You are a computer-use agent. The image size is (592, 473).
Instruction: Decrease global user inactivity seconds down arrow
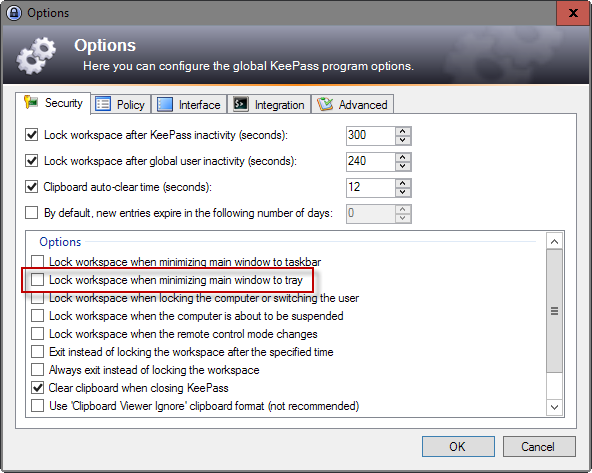click(403, 166)
